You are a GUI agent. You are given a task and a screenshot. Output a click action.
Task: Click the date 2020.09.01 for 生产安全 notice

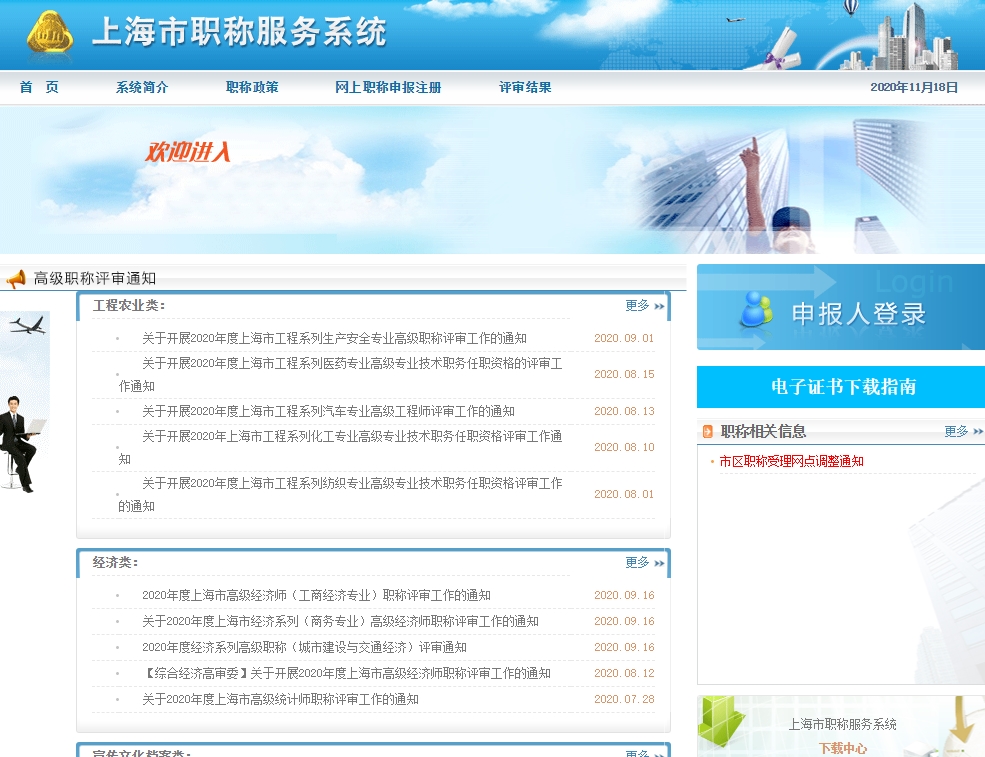click(624, 339)
